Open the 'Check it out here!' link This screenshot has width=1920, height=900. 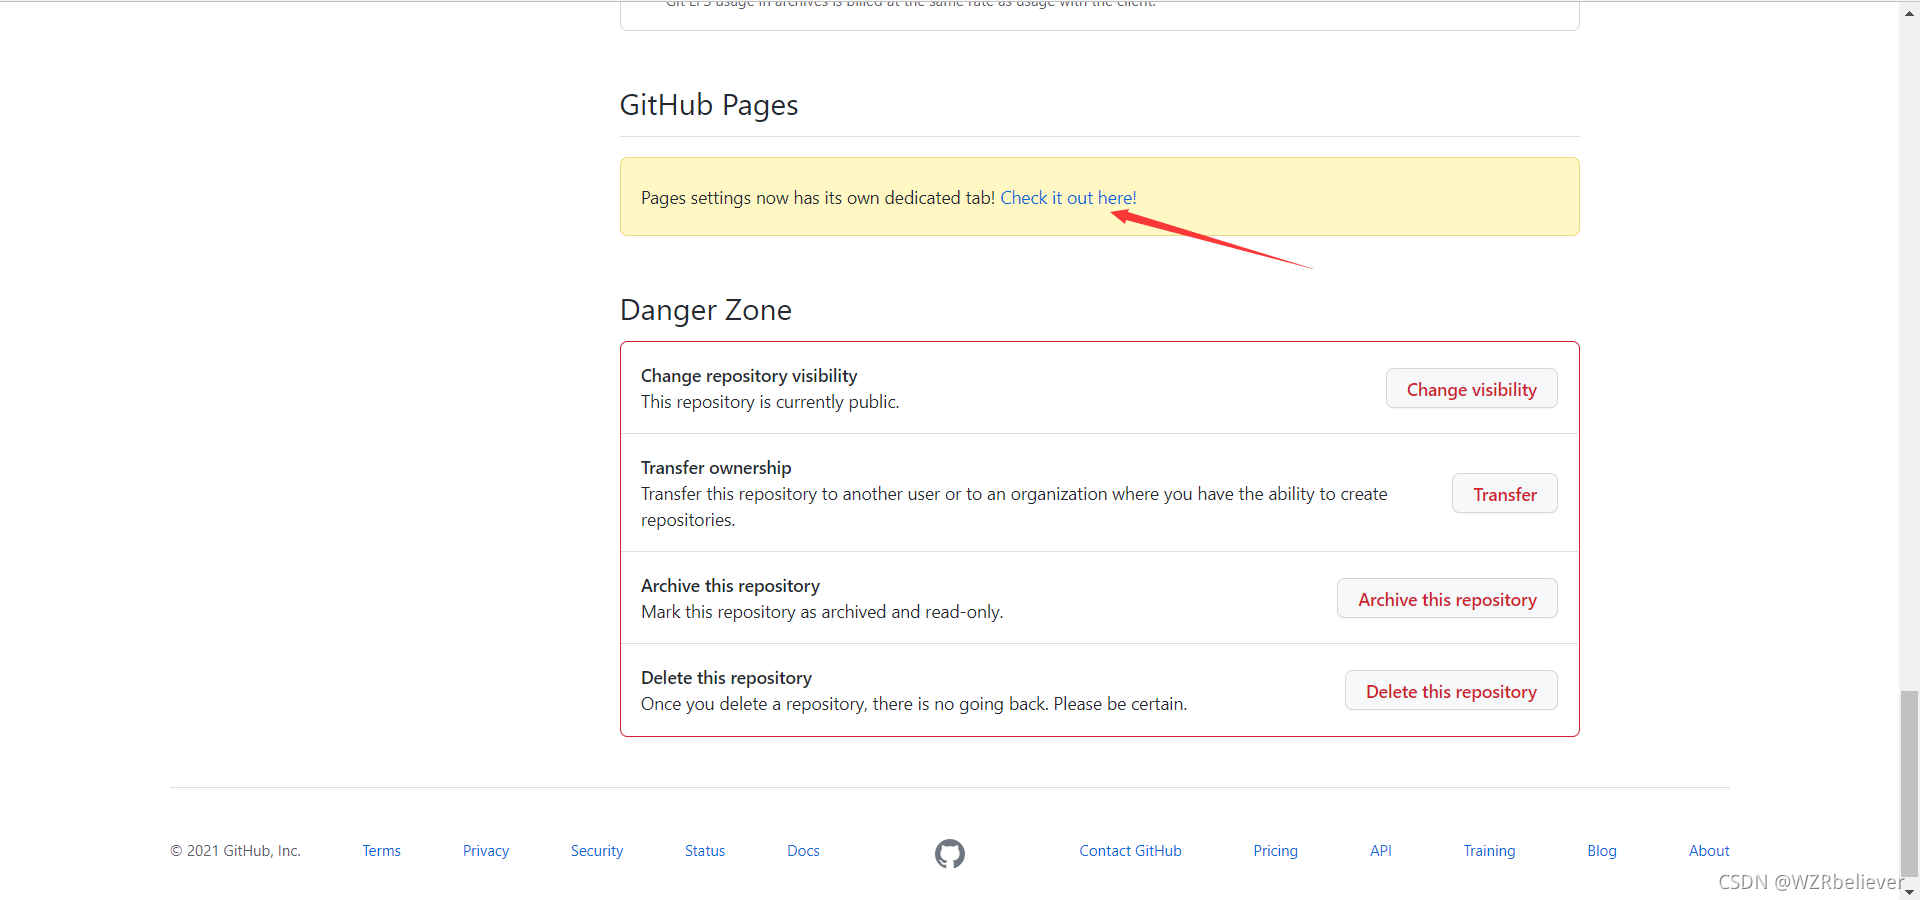coord(1068,198)
